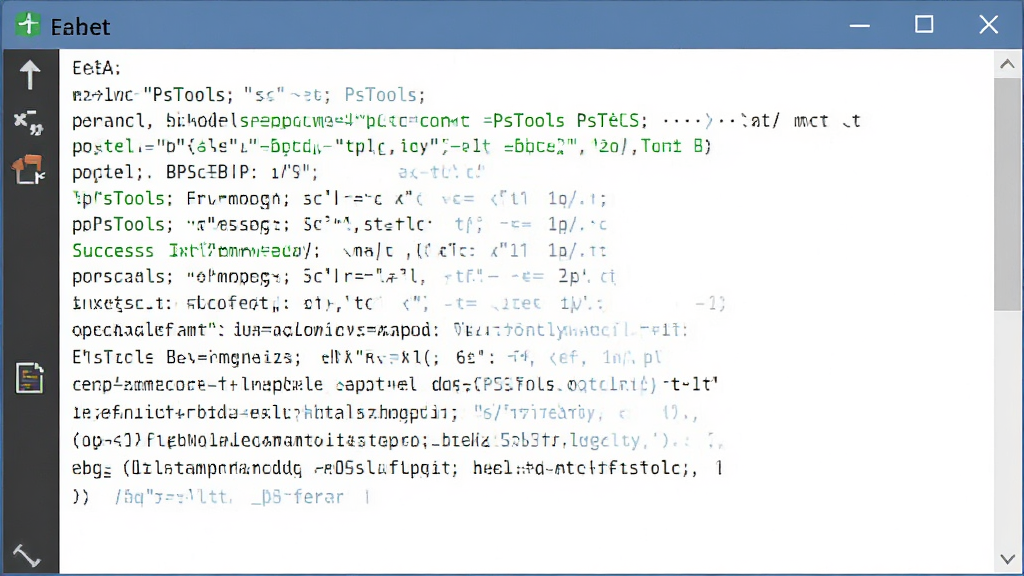Image resolution: width=1024 pixels, height=576 pixels.
Task: Open the orange export icon in sidebar
Action: (x=28, y=170)
